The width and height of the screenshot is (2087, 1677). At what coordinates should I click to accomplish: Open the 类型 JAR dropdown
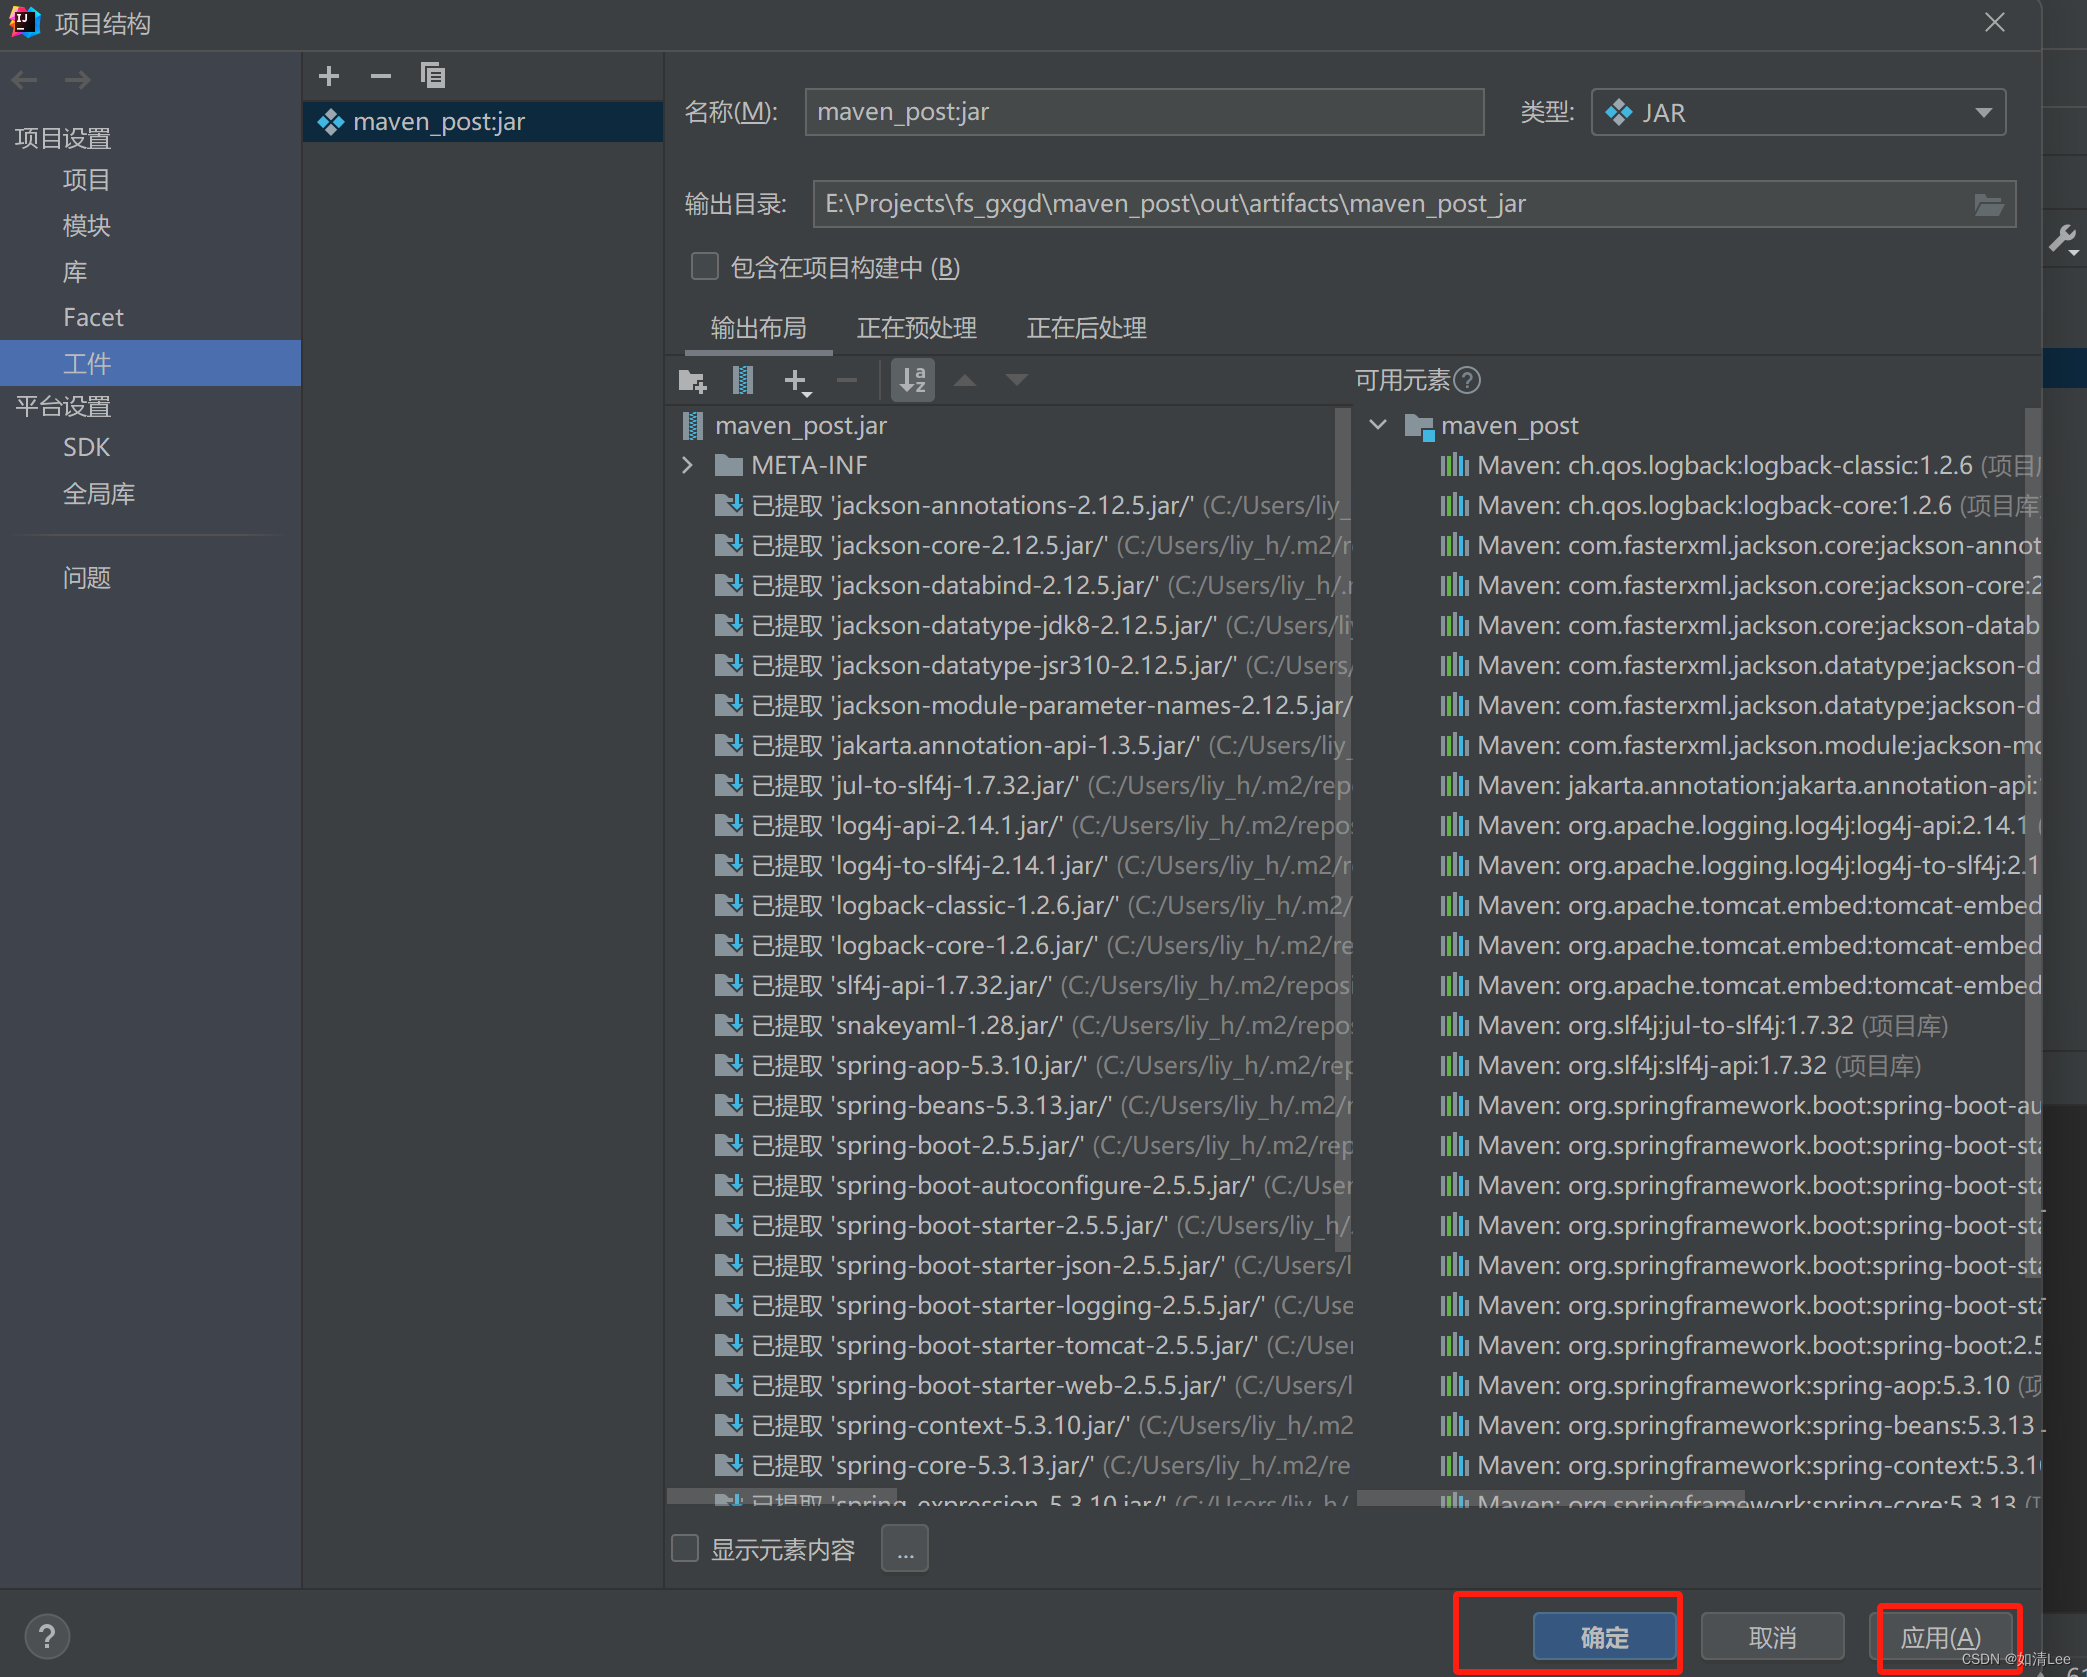click(x=1797, y=113)
